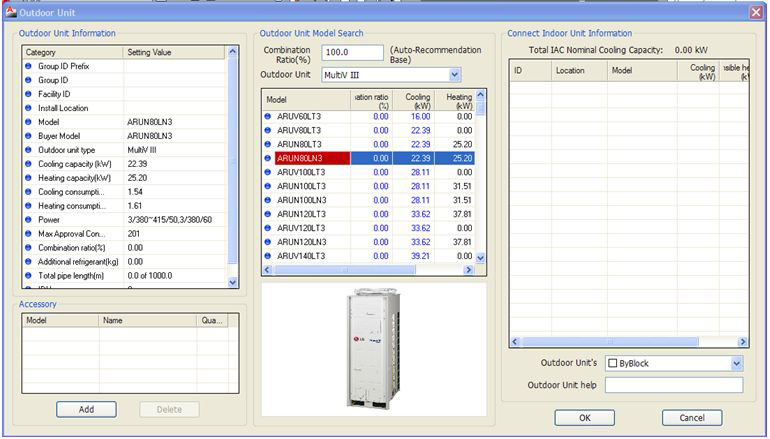Click the Add accessory button
Viewport: 770px width, 439px height.
pos(86,409)
